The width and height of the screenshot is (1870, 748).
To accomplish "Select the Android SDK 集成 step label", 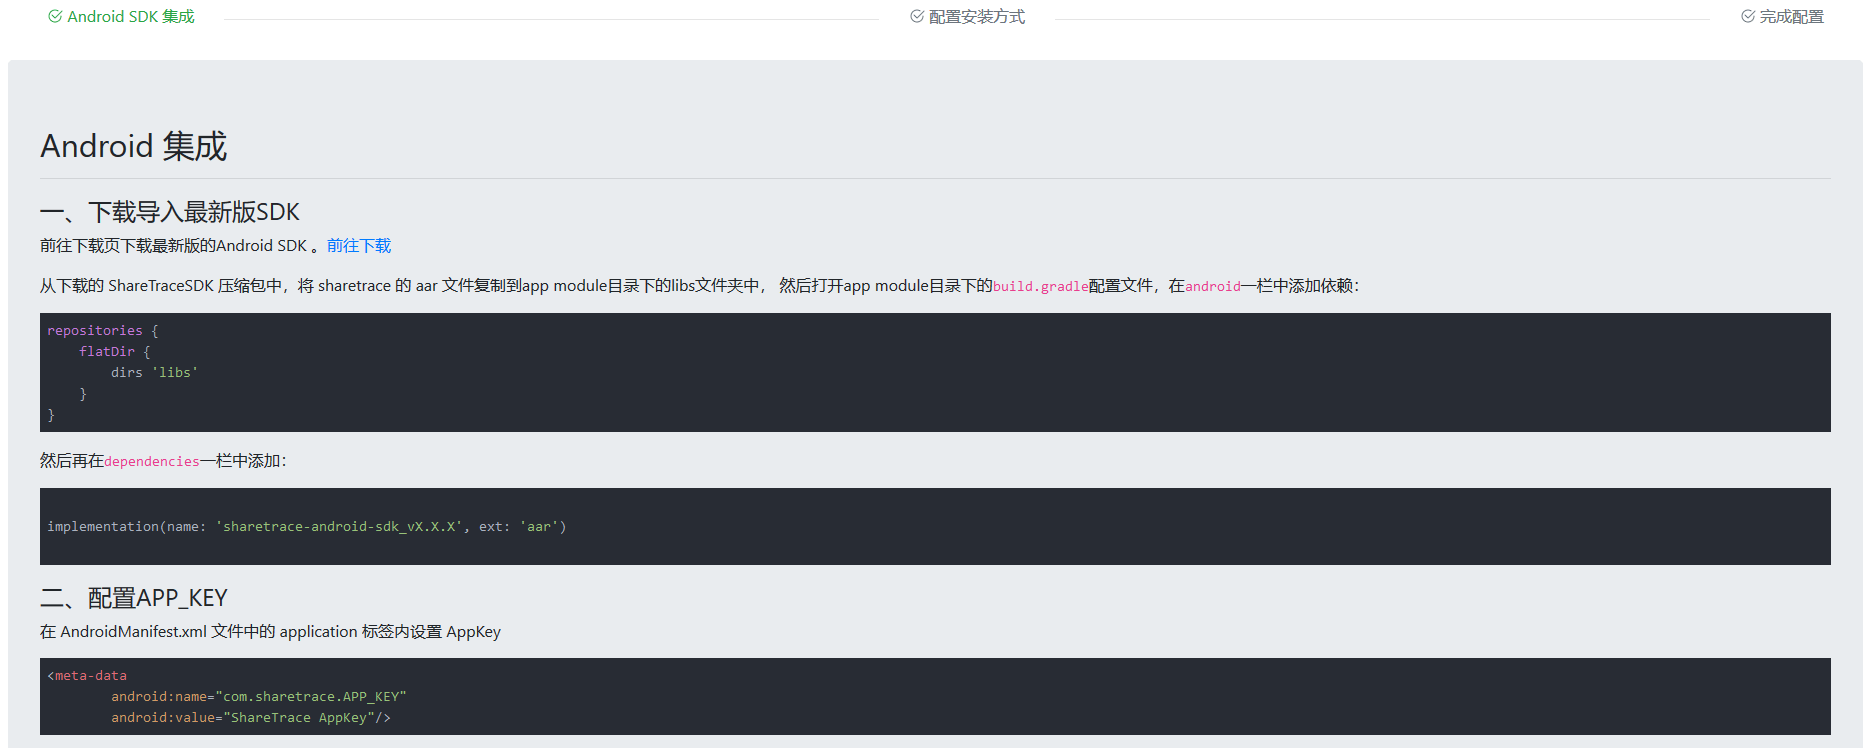I will point(131,17).
